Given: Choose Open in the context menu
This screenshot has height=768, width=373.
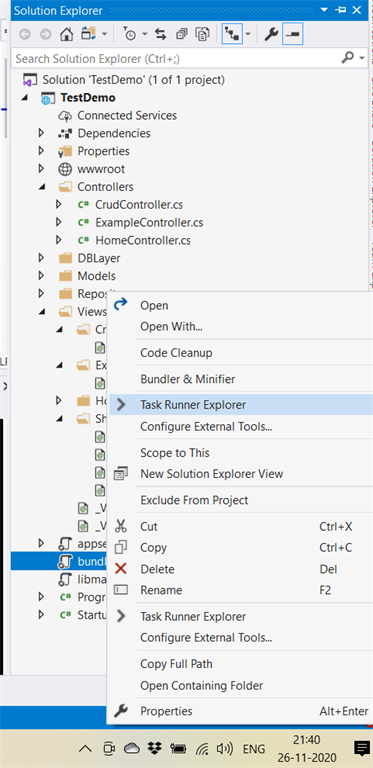Looking at the screenshot, I should pyautogui.click(x=154, y=305).
